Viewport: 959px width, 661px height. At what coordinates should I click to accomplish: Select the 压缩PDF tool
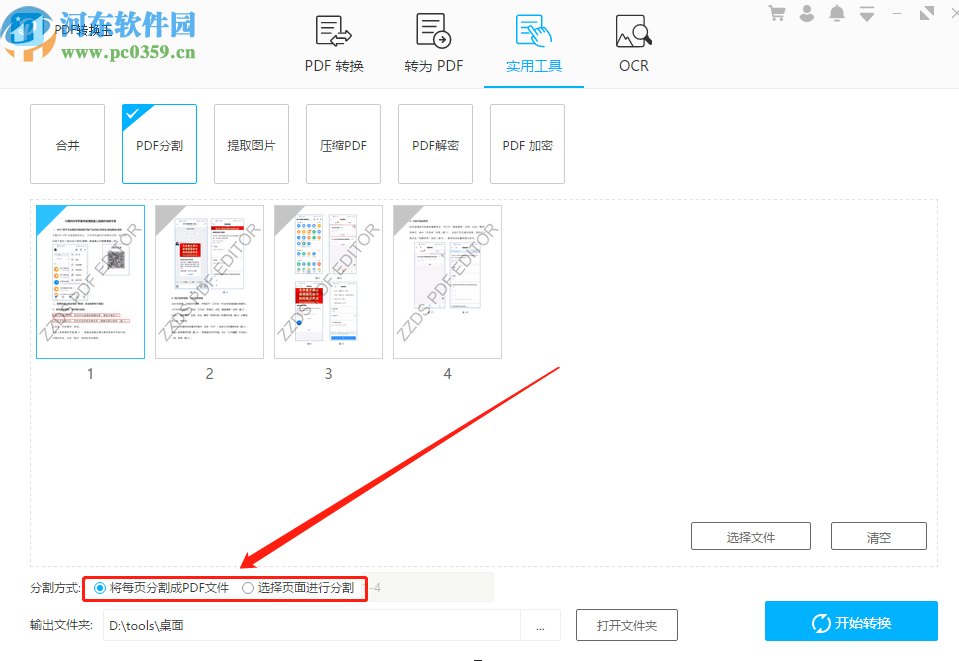click(x=343, y=144)
